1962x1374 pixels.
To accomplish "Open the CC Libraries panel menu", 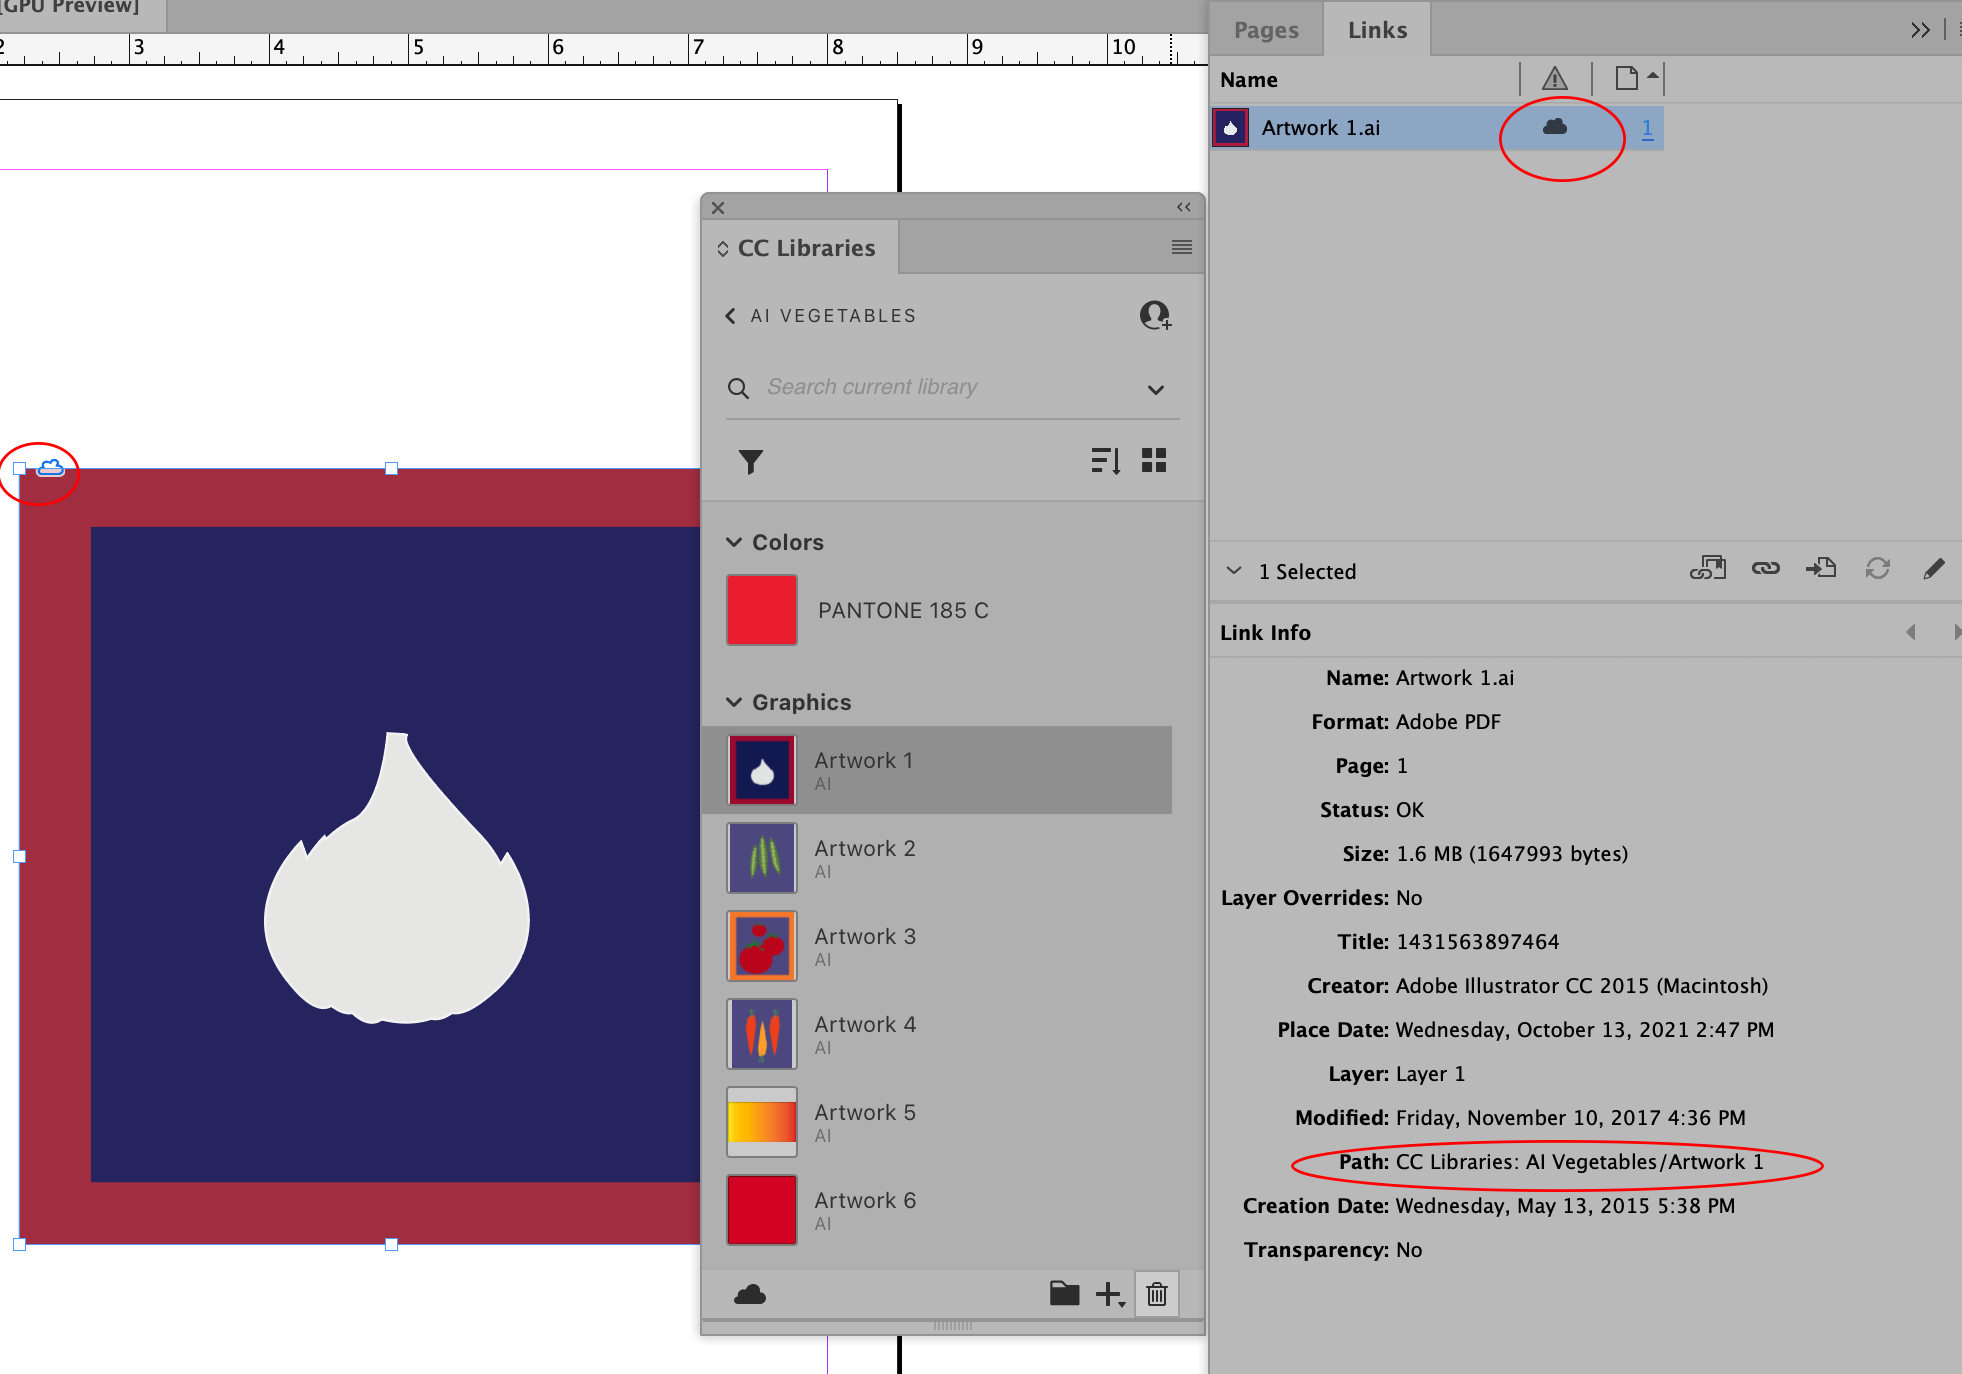I will tap(1181, 247).
